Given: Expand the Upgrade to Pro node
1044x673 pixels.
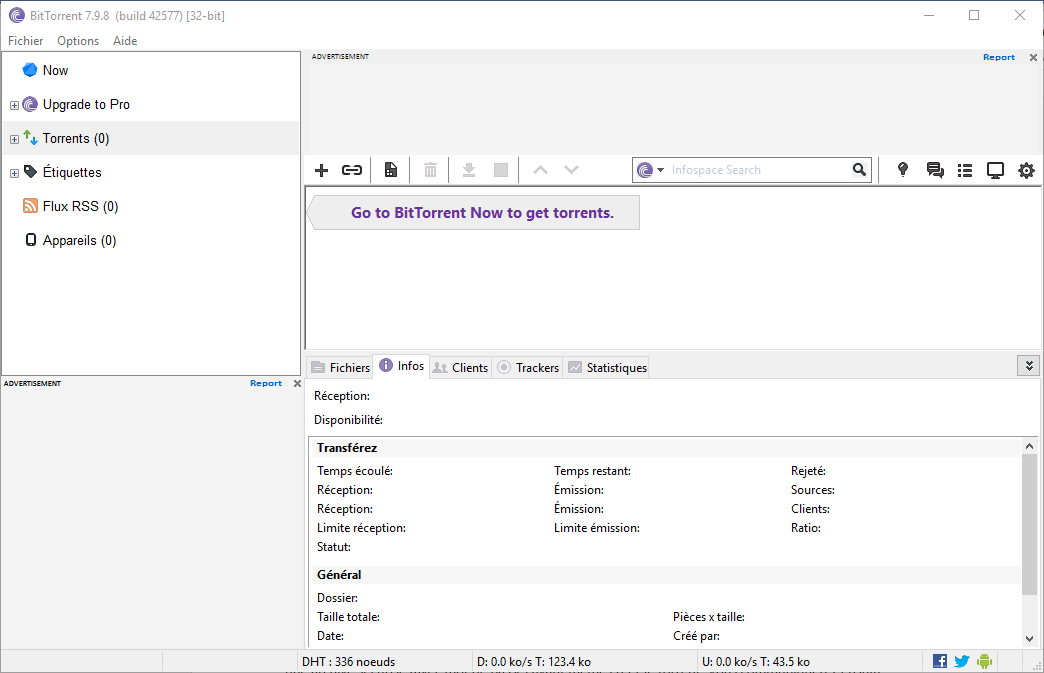Looking at the screenshot, I should point(14,105).
